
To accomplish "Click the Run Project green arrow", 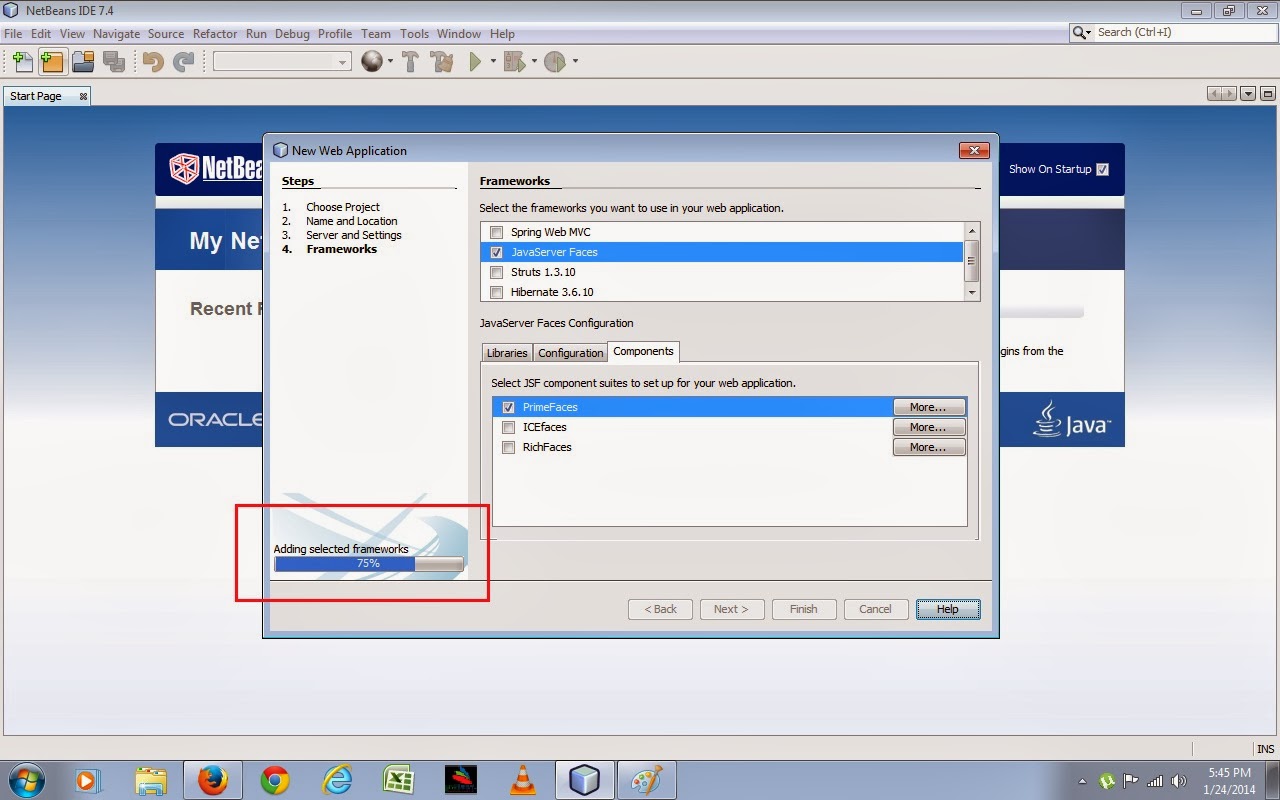I will tap(476, 62).
